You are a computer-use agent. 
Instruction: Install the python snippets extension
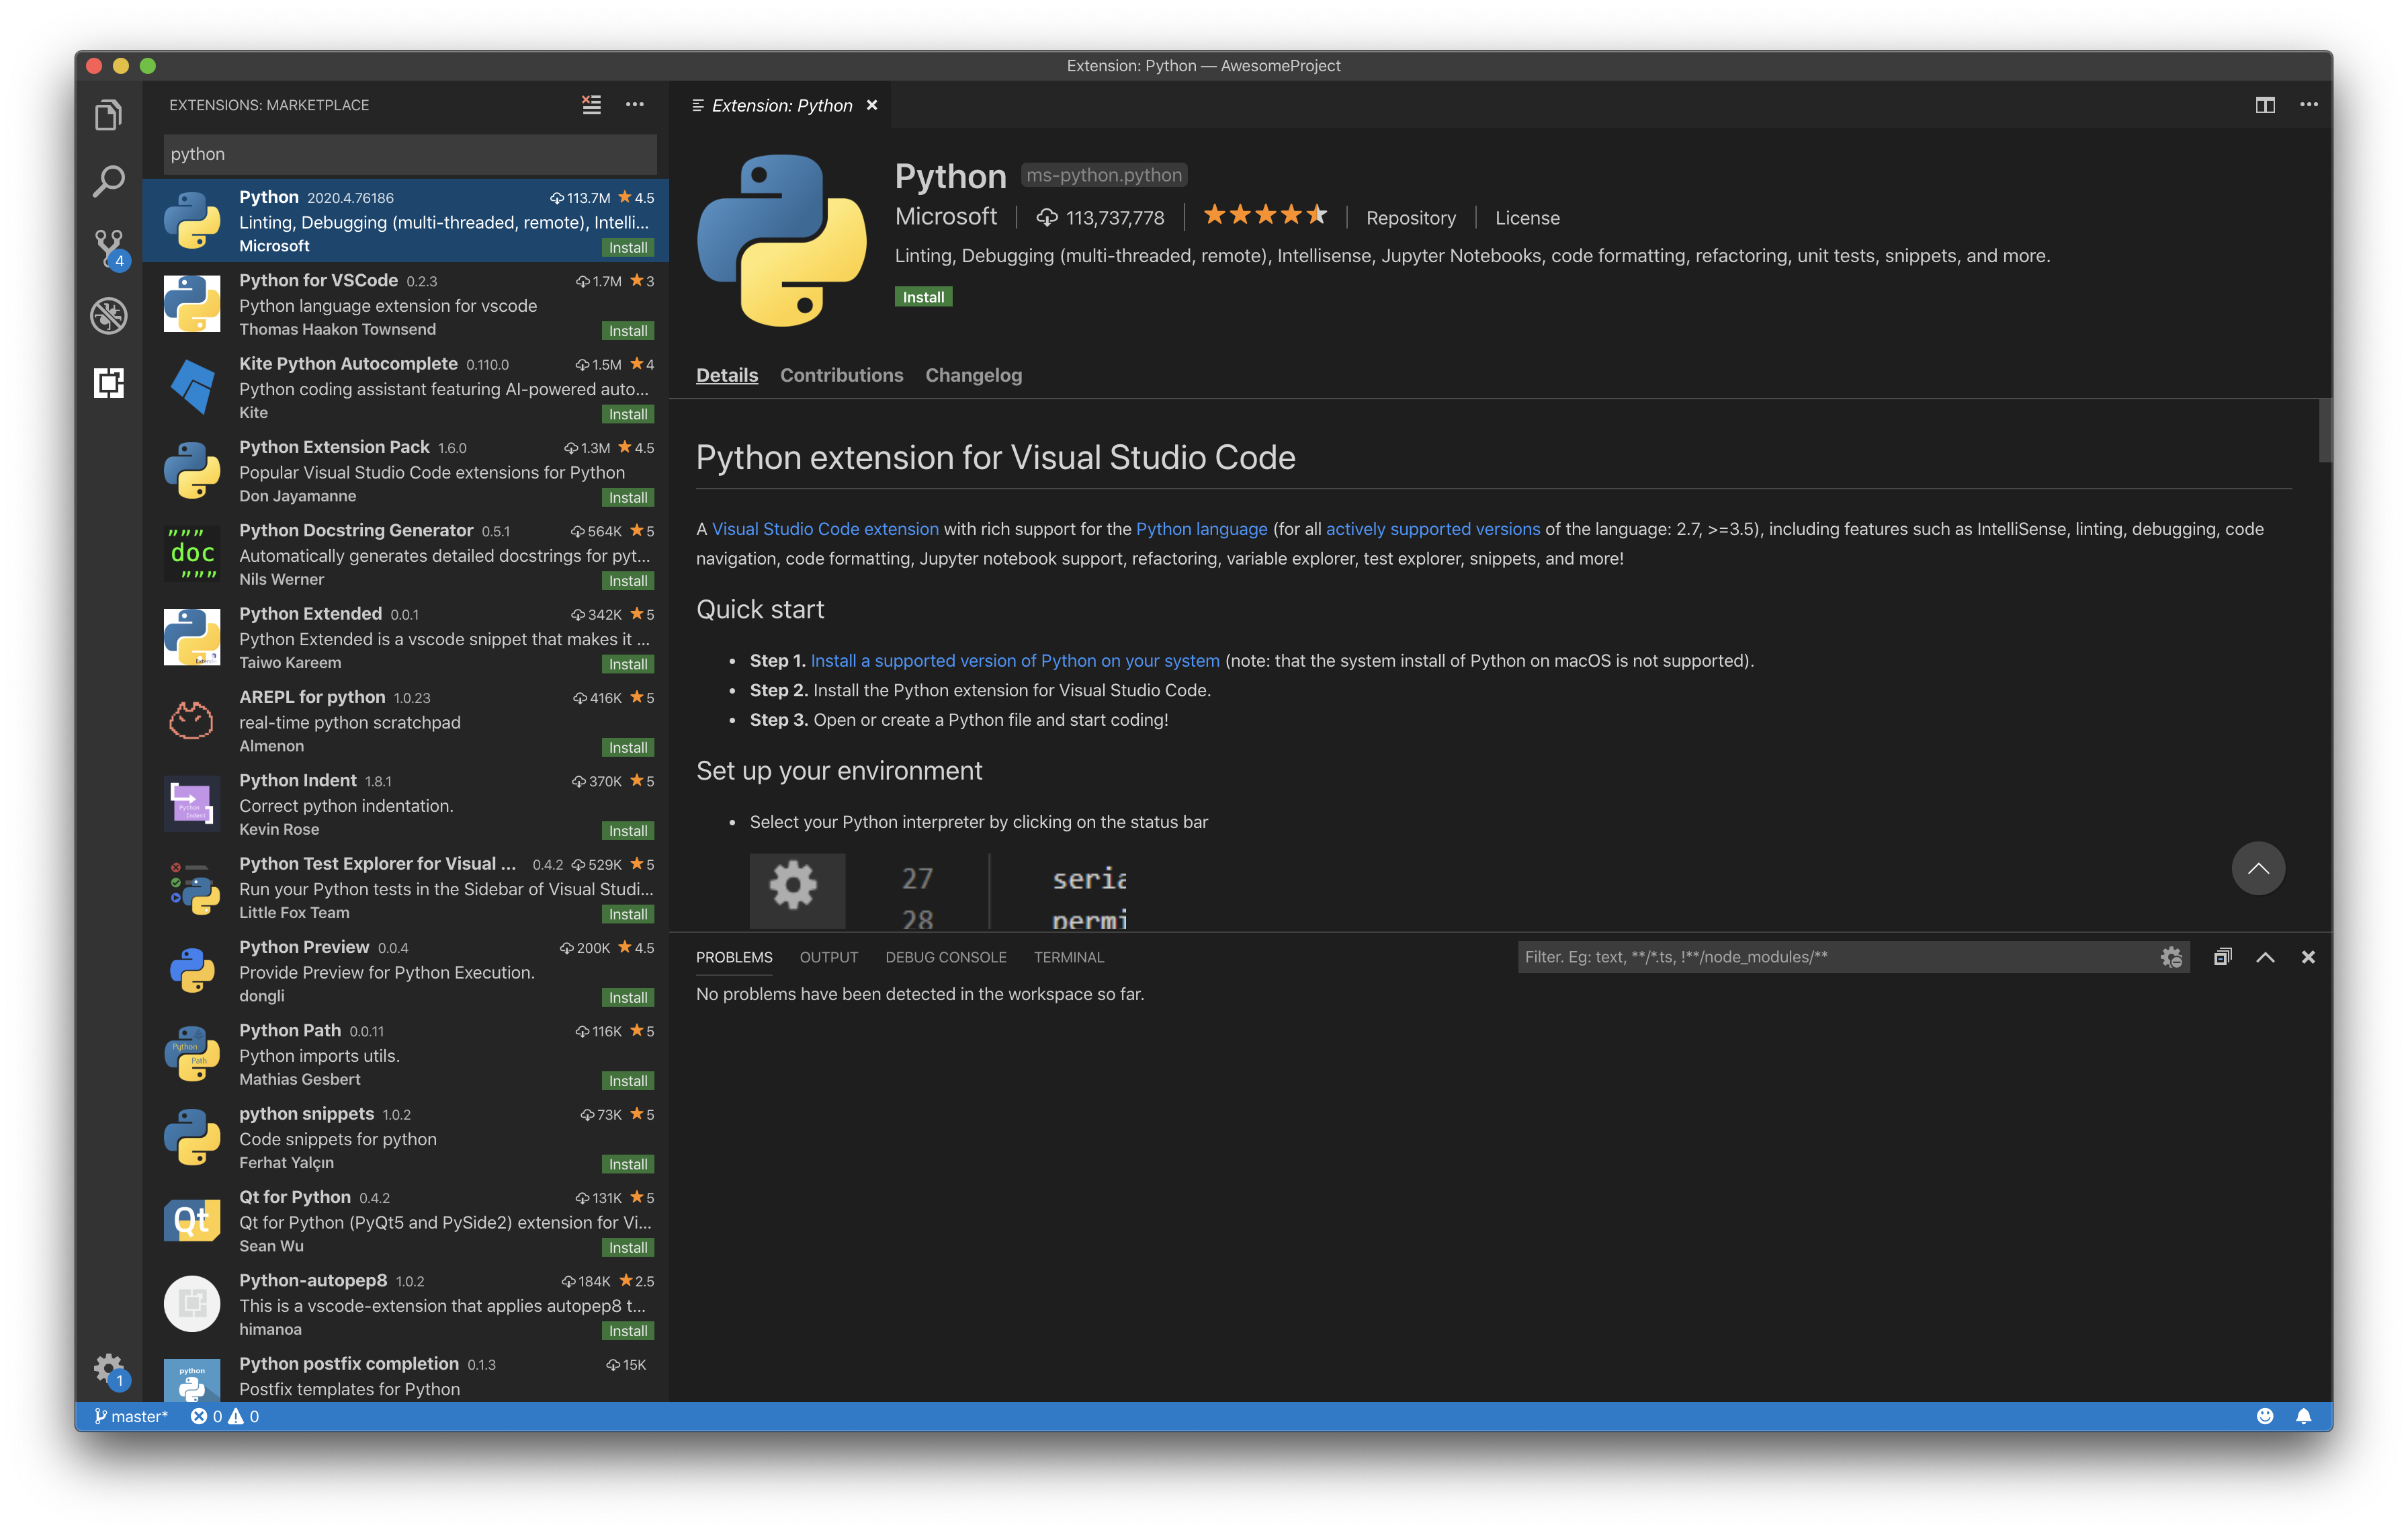[628, 1164]
